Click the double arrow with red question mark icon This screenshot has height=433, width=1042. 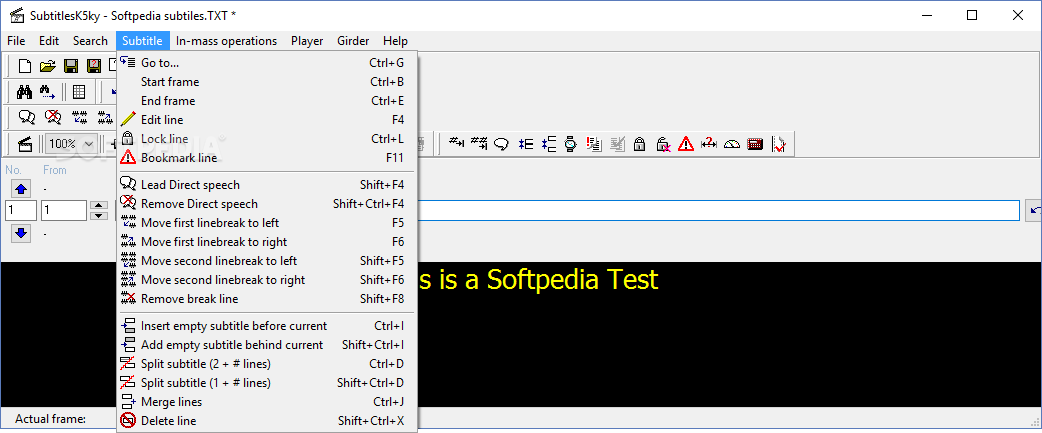(709, 143)
